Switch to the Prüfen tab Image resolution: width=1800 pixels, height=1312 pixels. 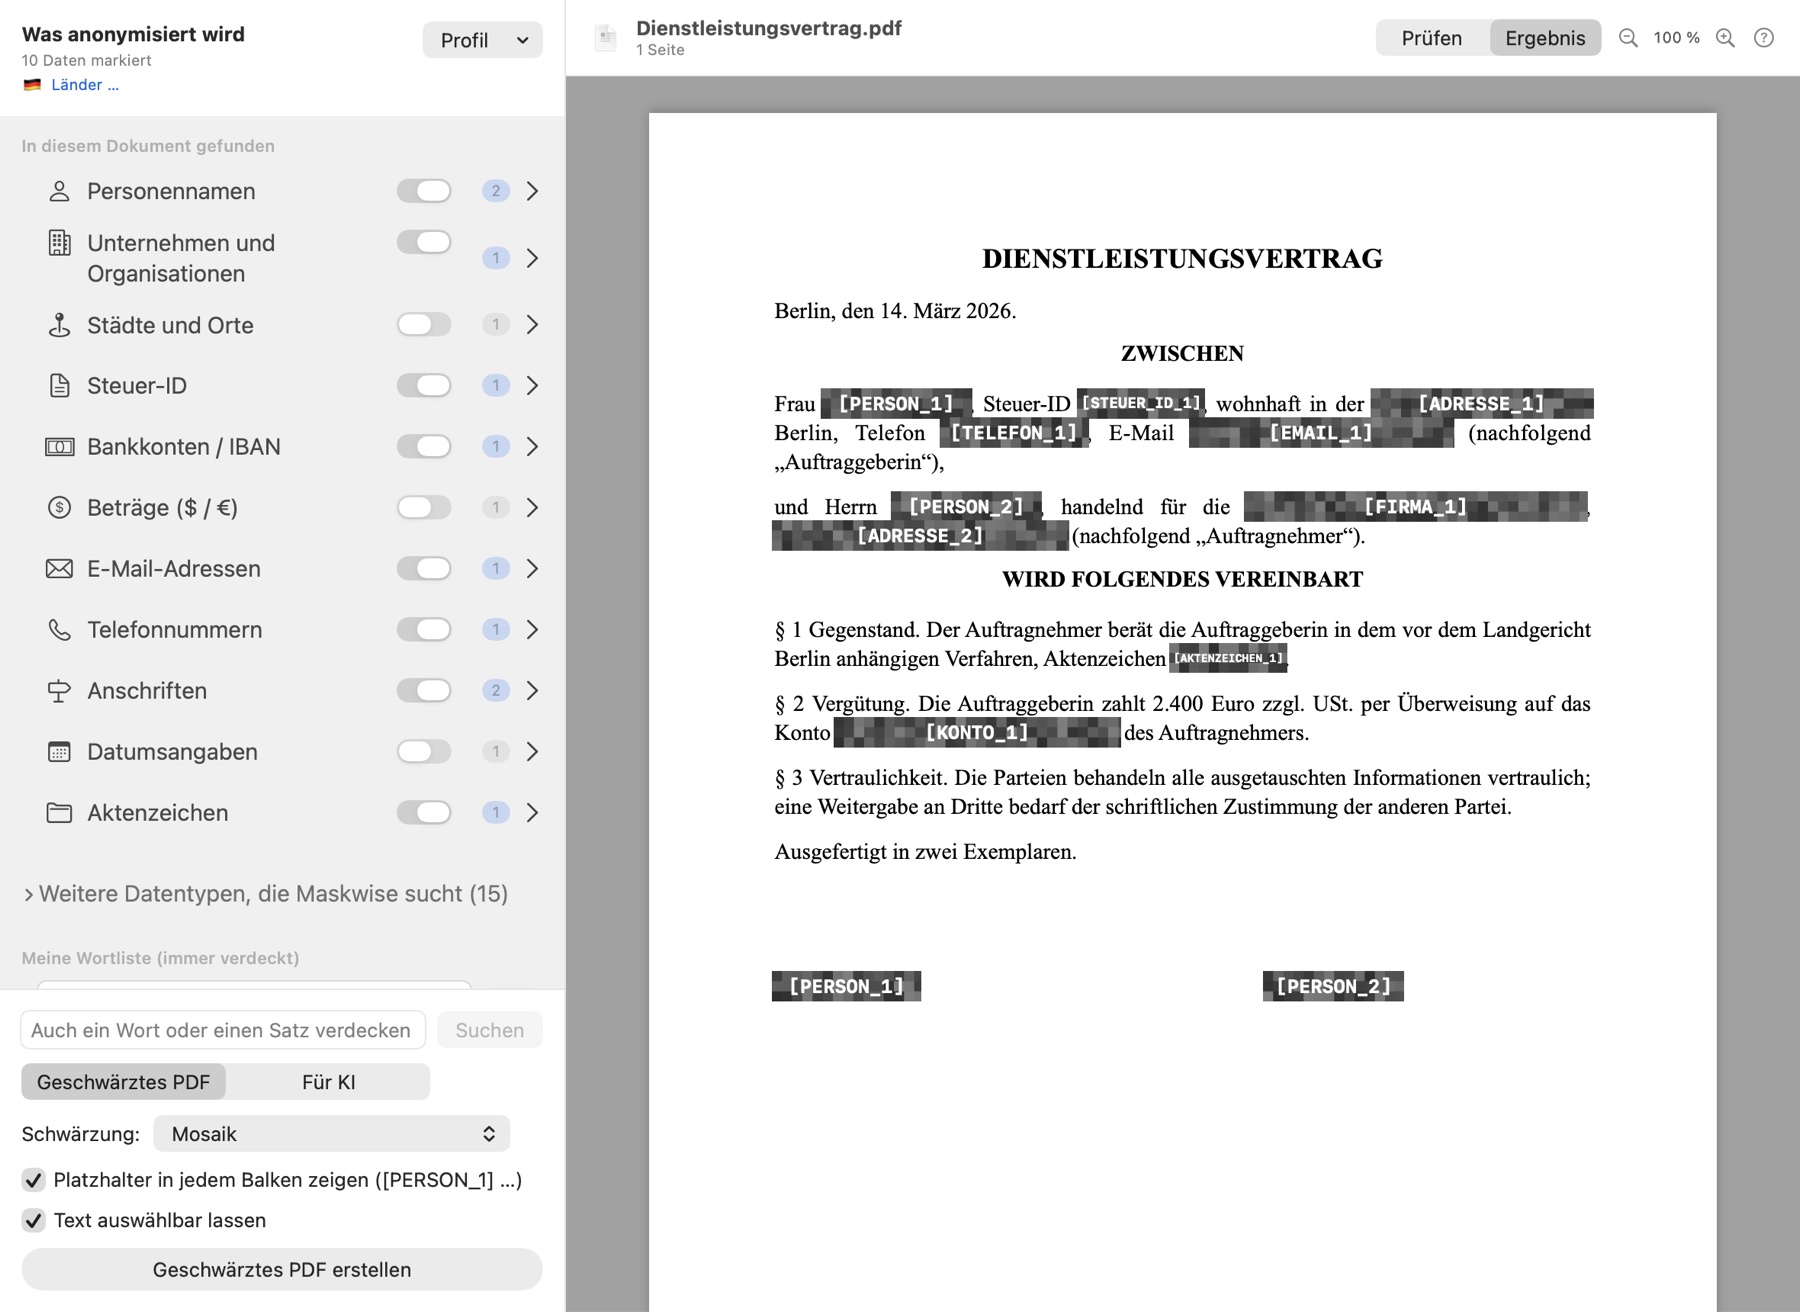(1432, 38)
